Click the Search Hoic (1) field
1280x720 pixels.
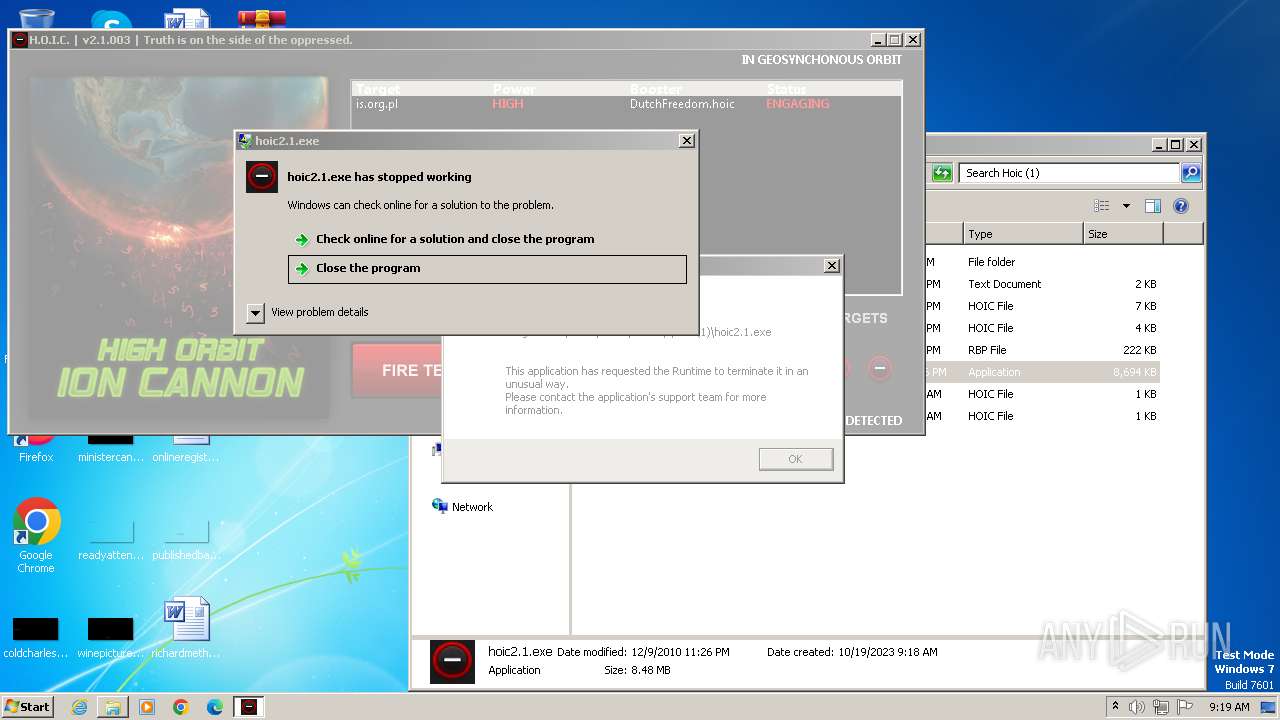click(x=1068, y=173)
